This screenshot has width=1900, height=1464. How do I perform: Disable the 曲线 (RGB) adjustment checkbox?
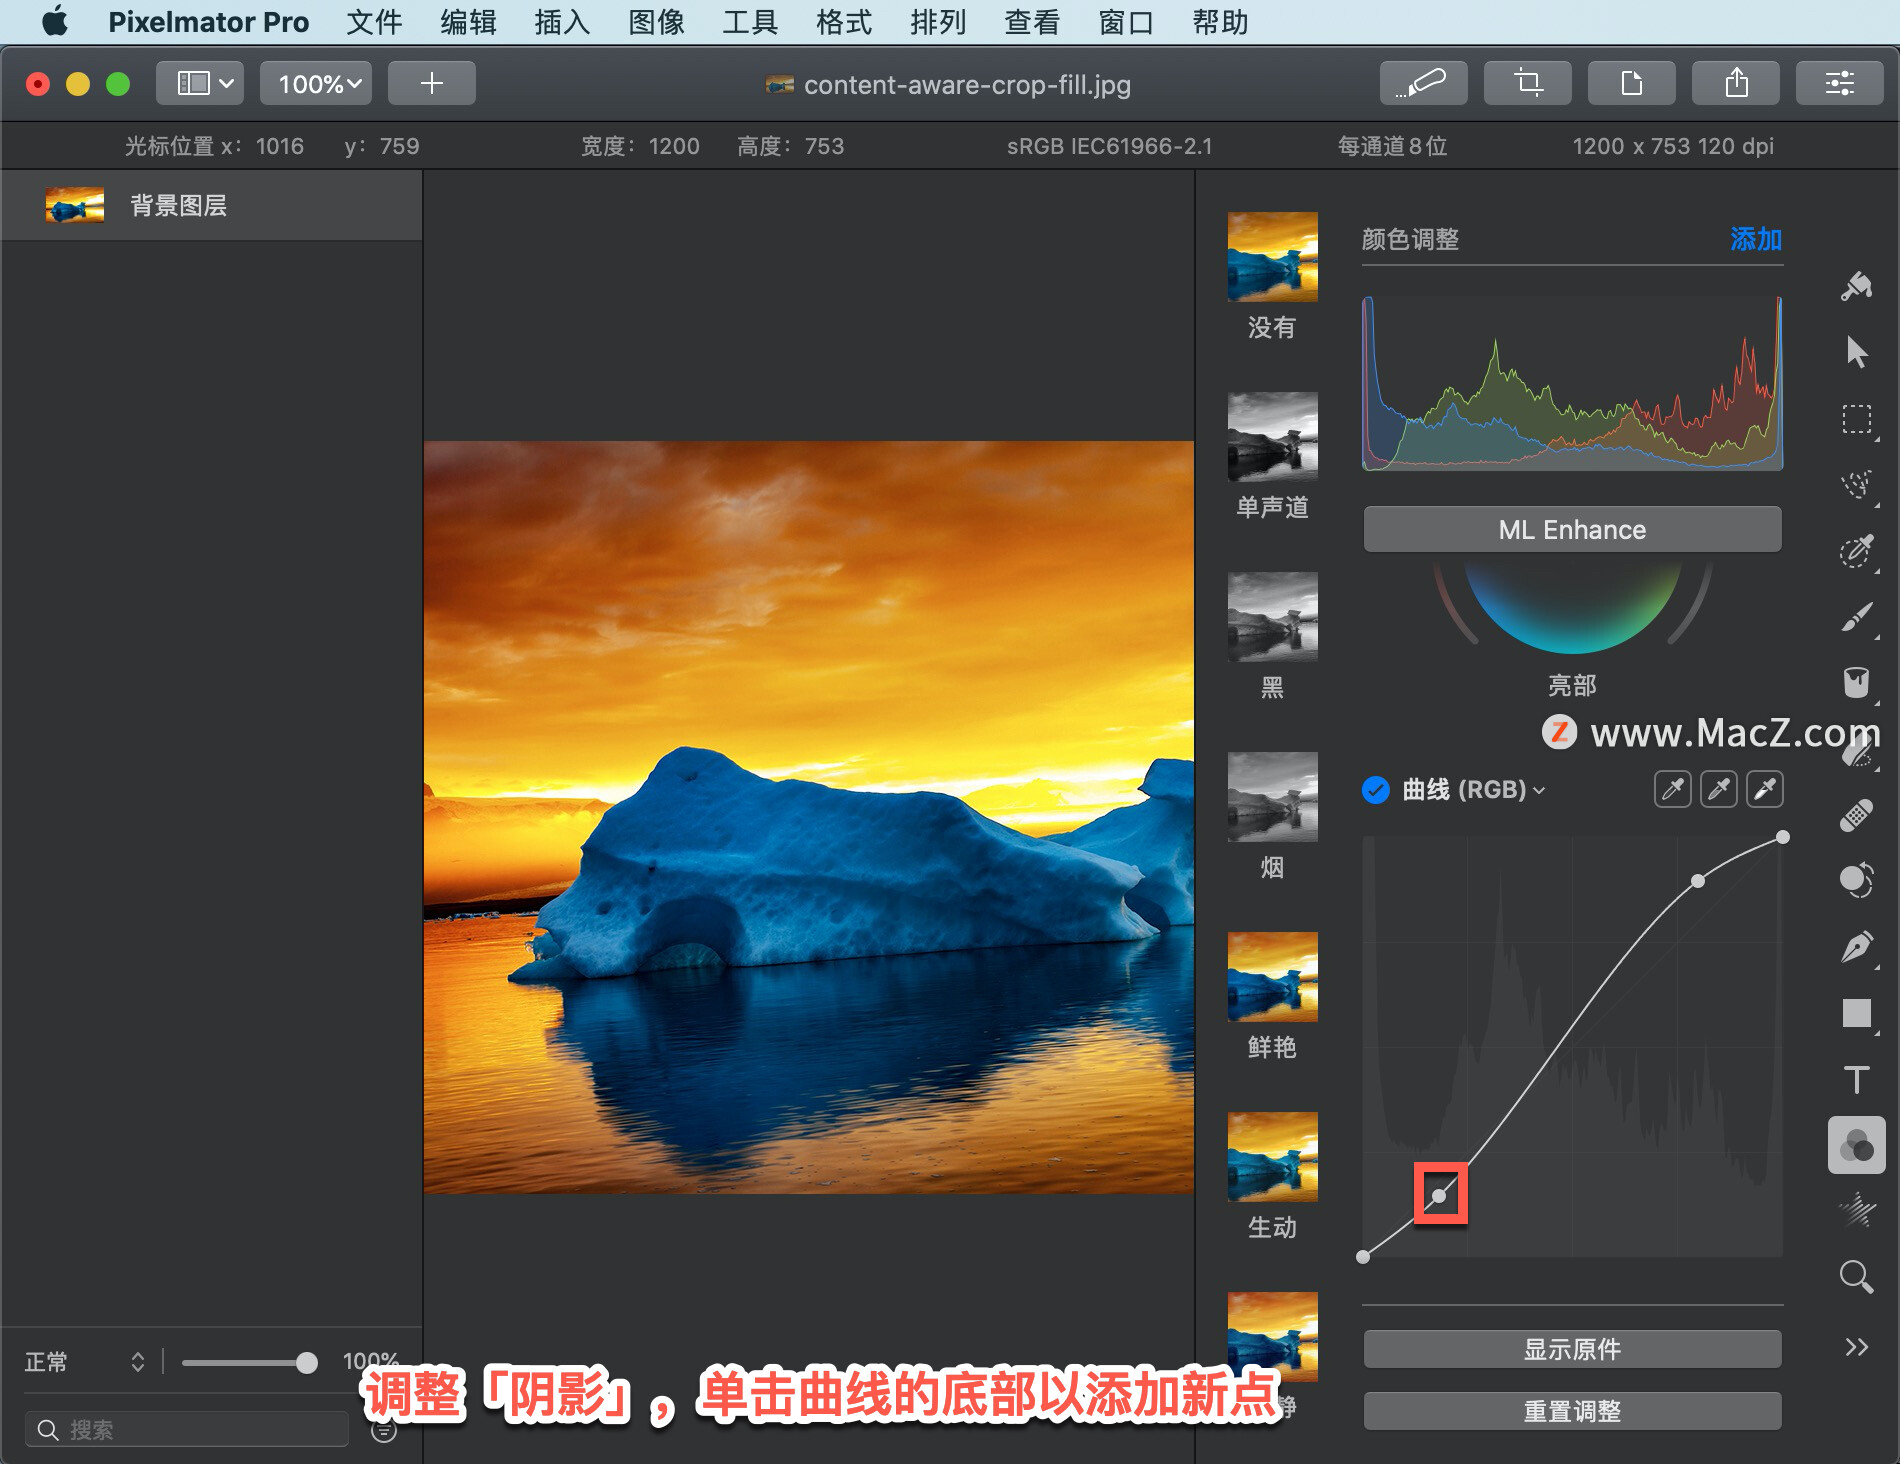1377,789
